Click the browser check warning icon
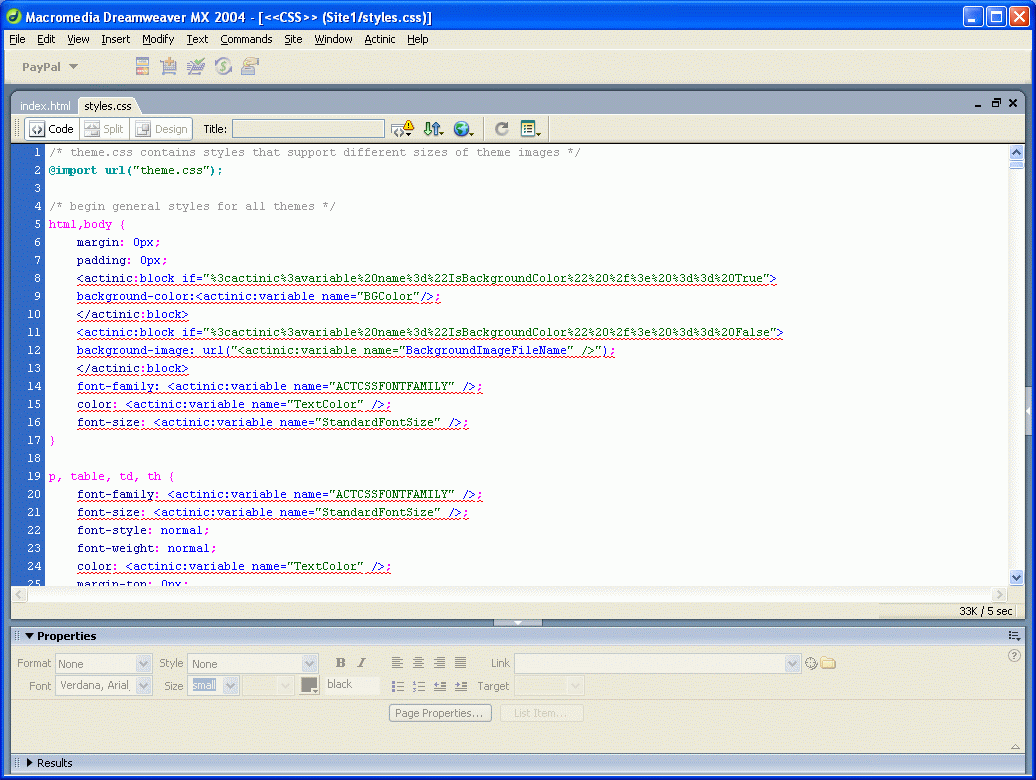 [x=402, y=129]
